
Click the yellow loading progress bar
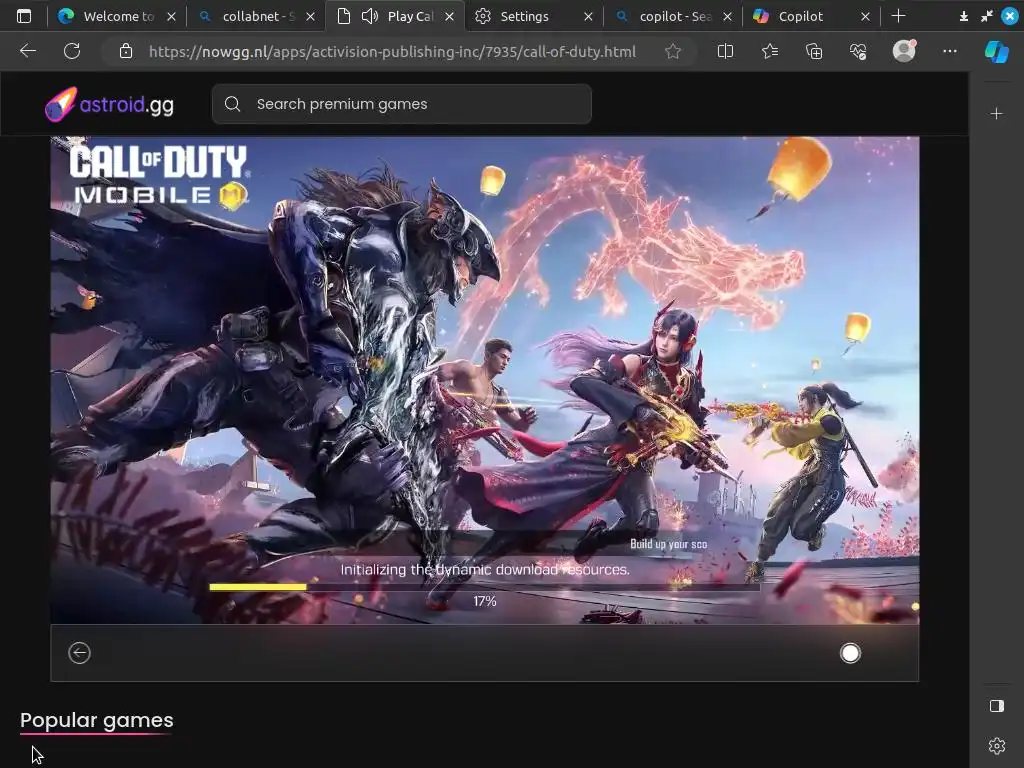[258, 587]
